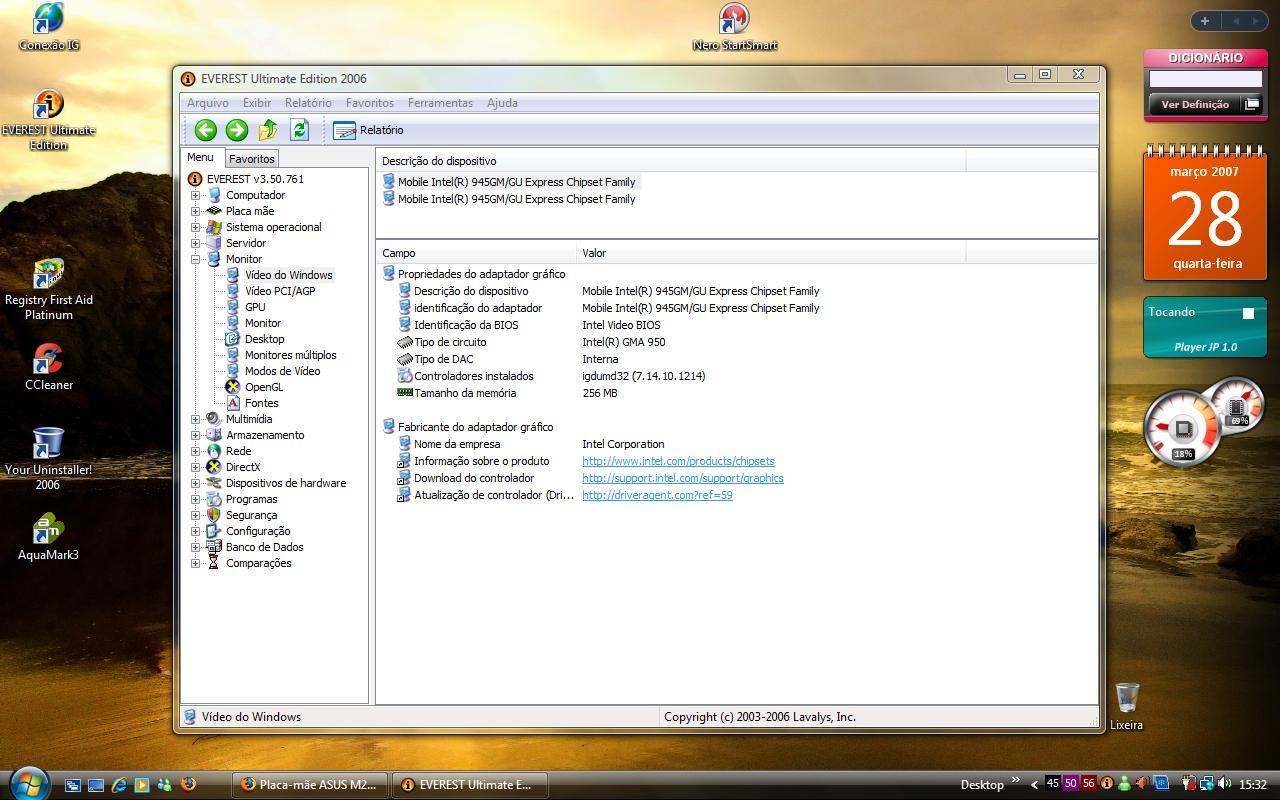Click the Valor column header
The height and width of the screenshot is (800, 1280).
[x=771, y=253]
